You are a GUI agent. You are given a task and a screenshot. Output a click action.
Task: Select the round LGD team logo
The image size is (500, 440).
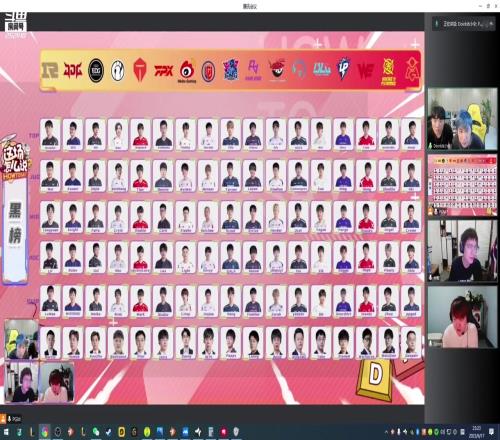coord(209,71)
